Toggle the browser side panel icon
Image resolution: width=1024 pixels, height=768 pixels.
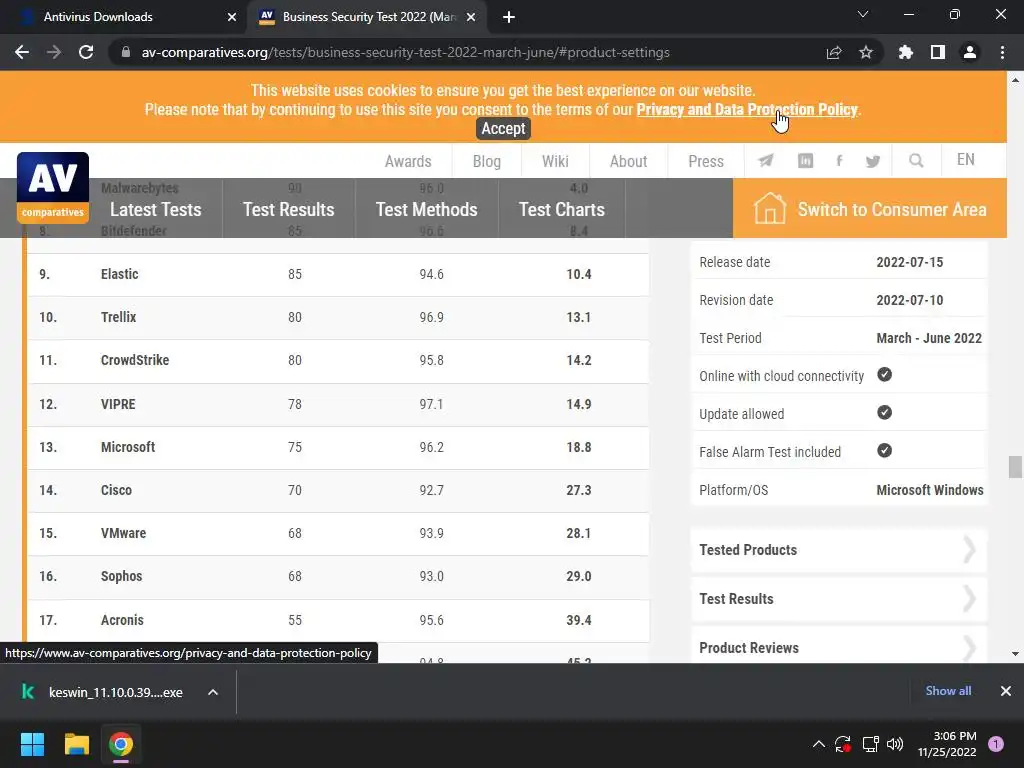click(938, 52)
